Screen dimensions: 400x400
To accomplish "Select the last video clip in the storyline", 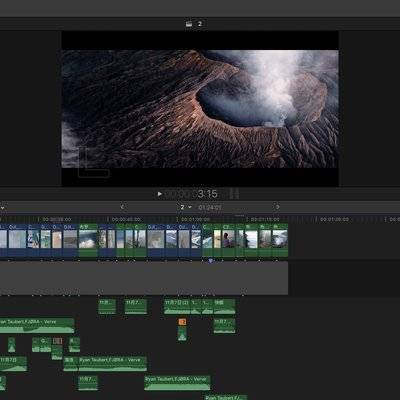I will pos(280,240).
